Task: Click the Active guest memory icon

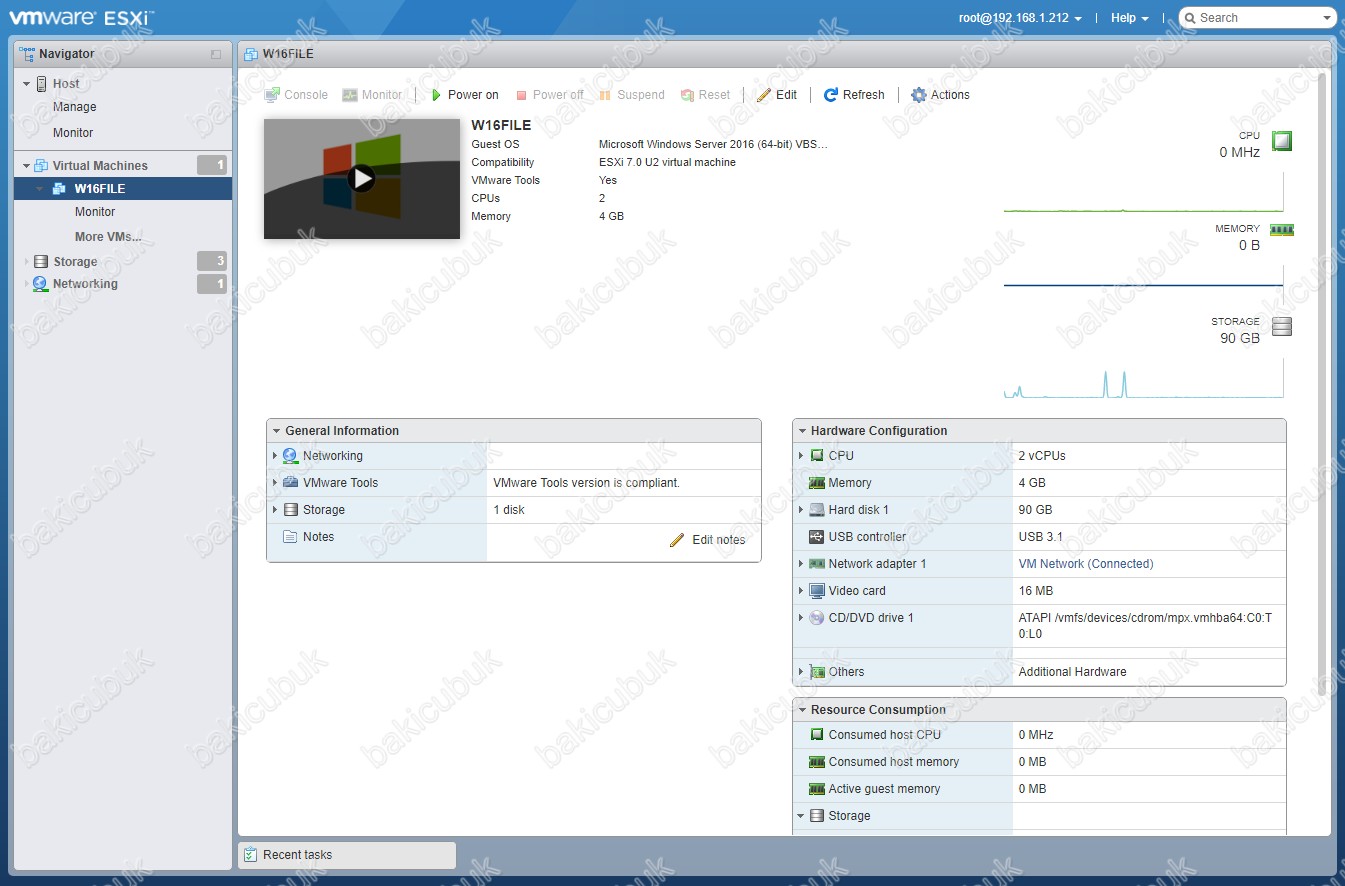Action: tap(817, 789)
